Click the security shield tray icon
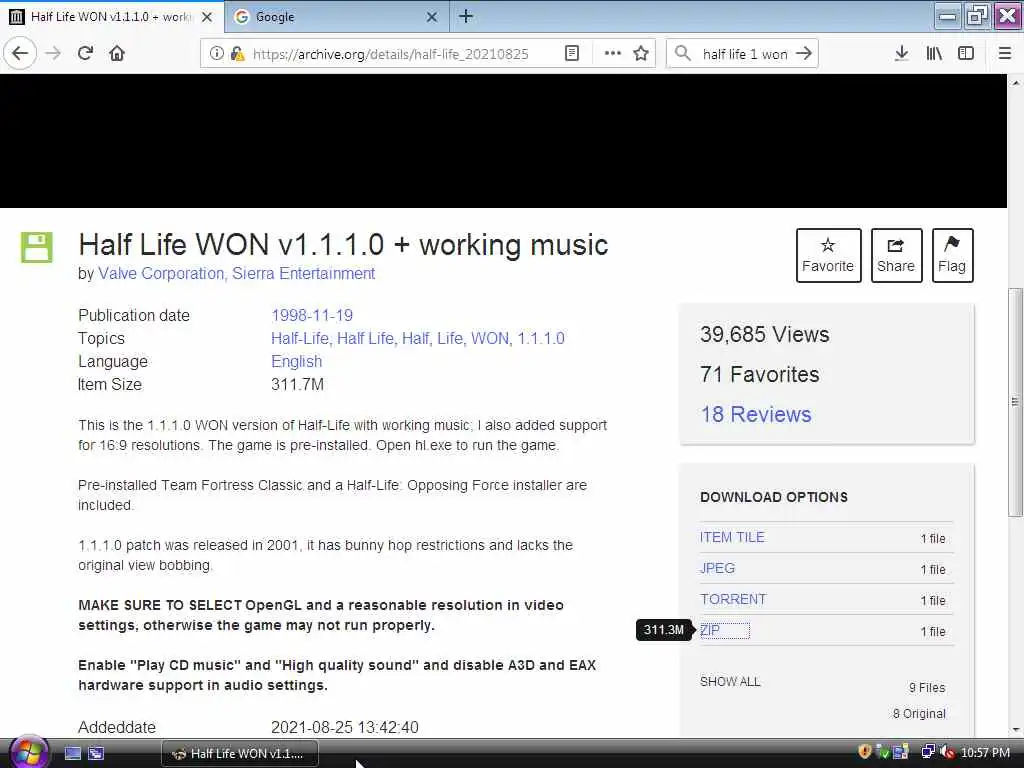This screenshot has height=768, width=1024. coord(865,752)
